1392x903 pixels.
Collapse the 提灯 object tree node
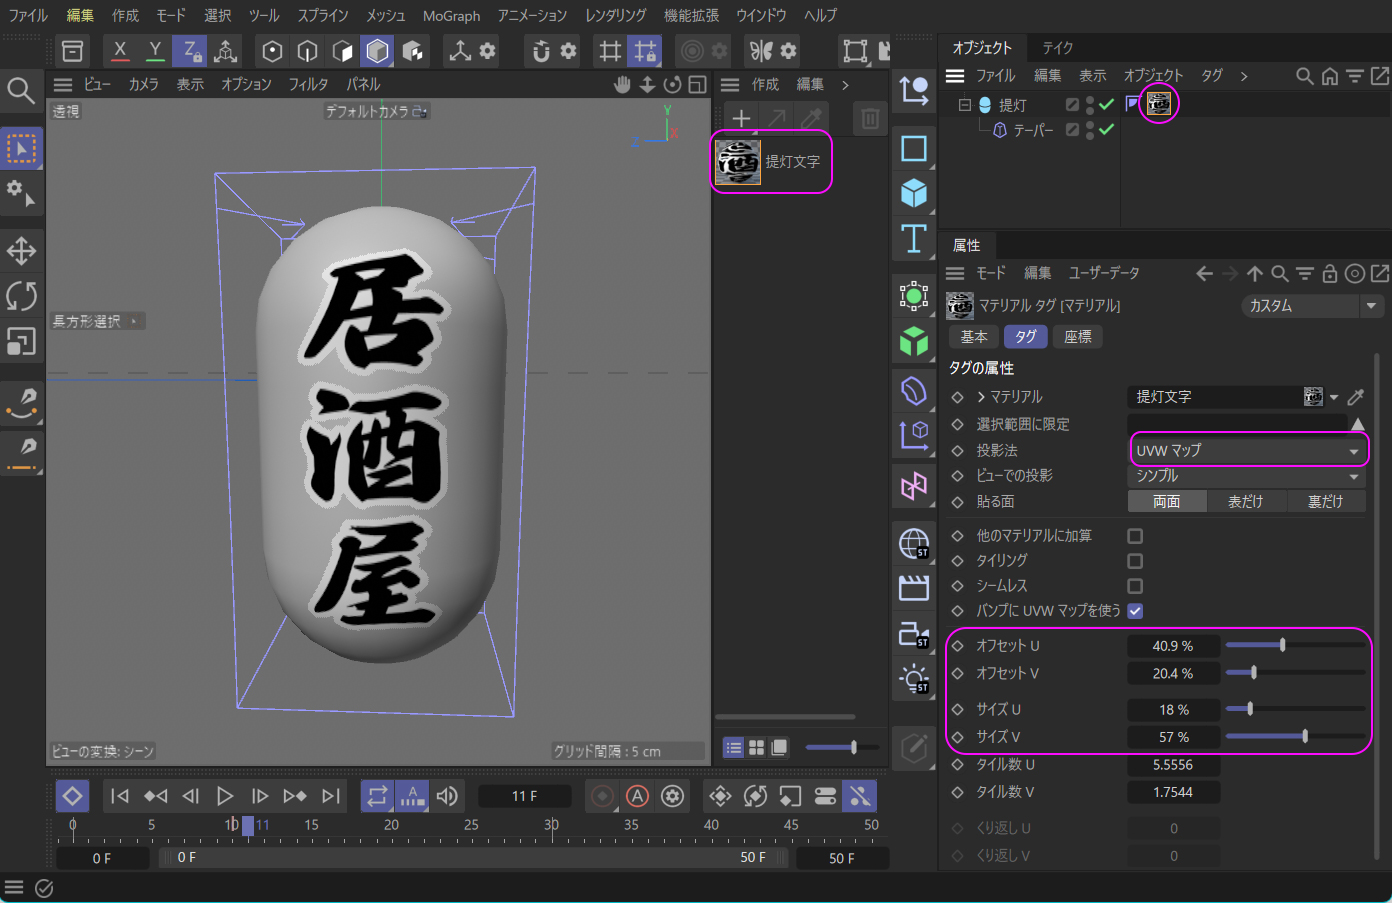click(x=965, y=105)
